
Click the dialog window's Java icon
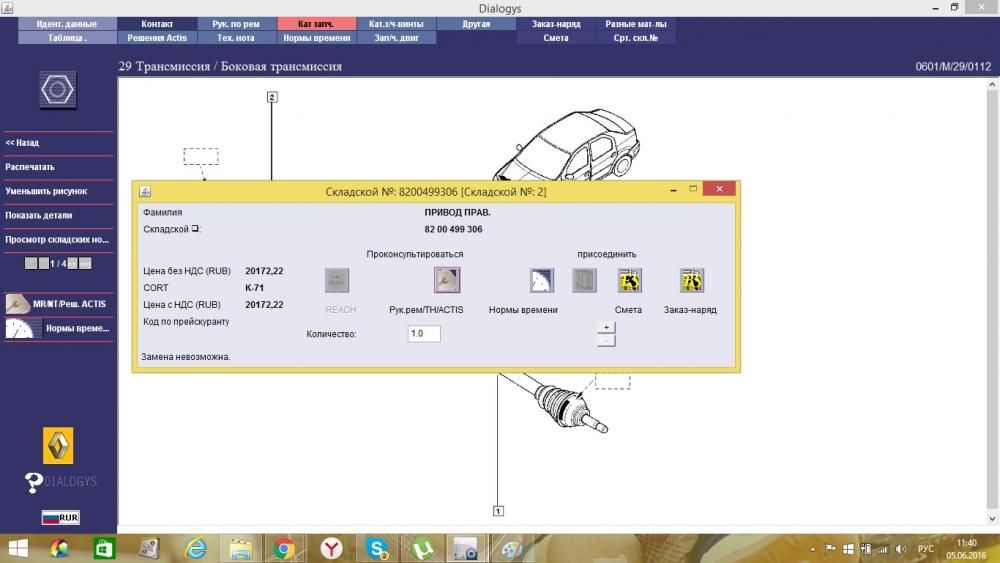(145, 191)
